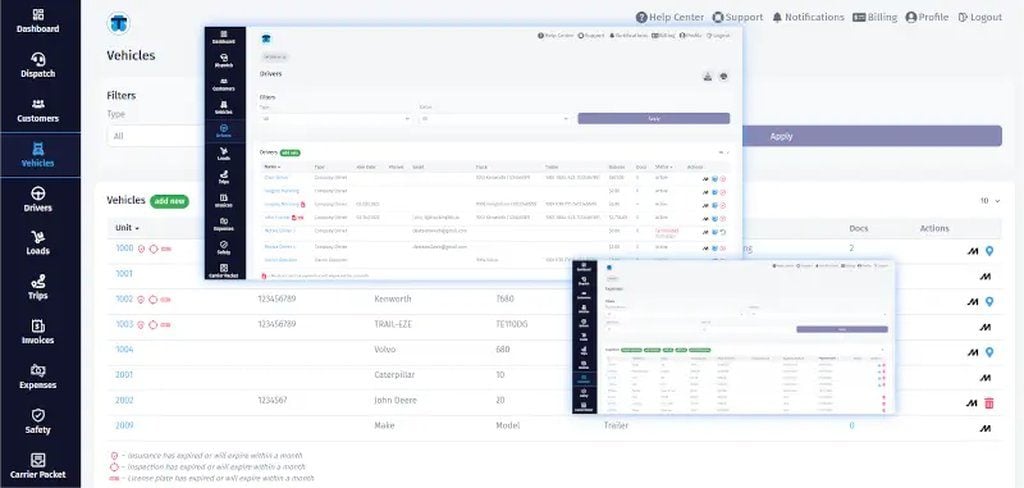Open Status dropdown in the Drivers window
Image resolution: width=1024 pixels, height=488 pixels.
(x=495, y=119)
